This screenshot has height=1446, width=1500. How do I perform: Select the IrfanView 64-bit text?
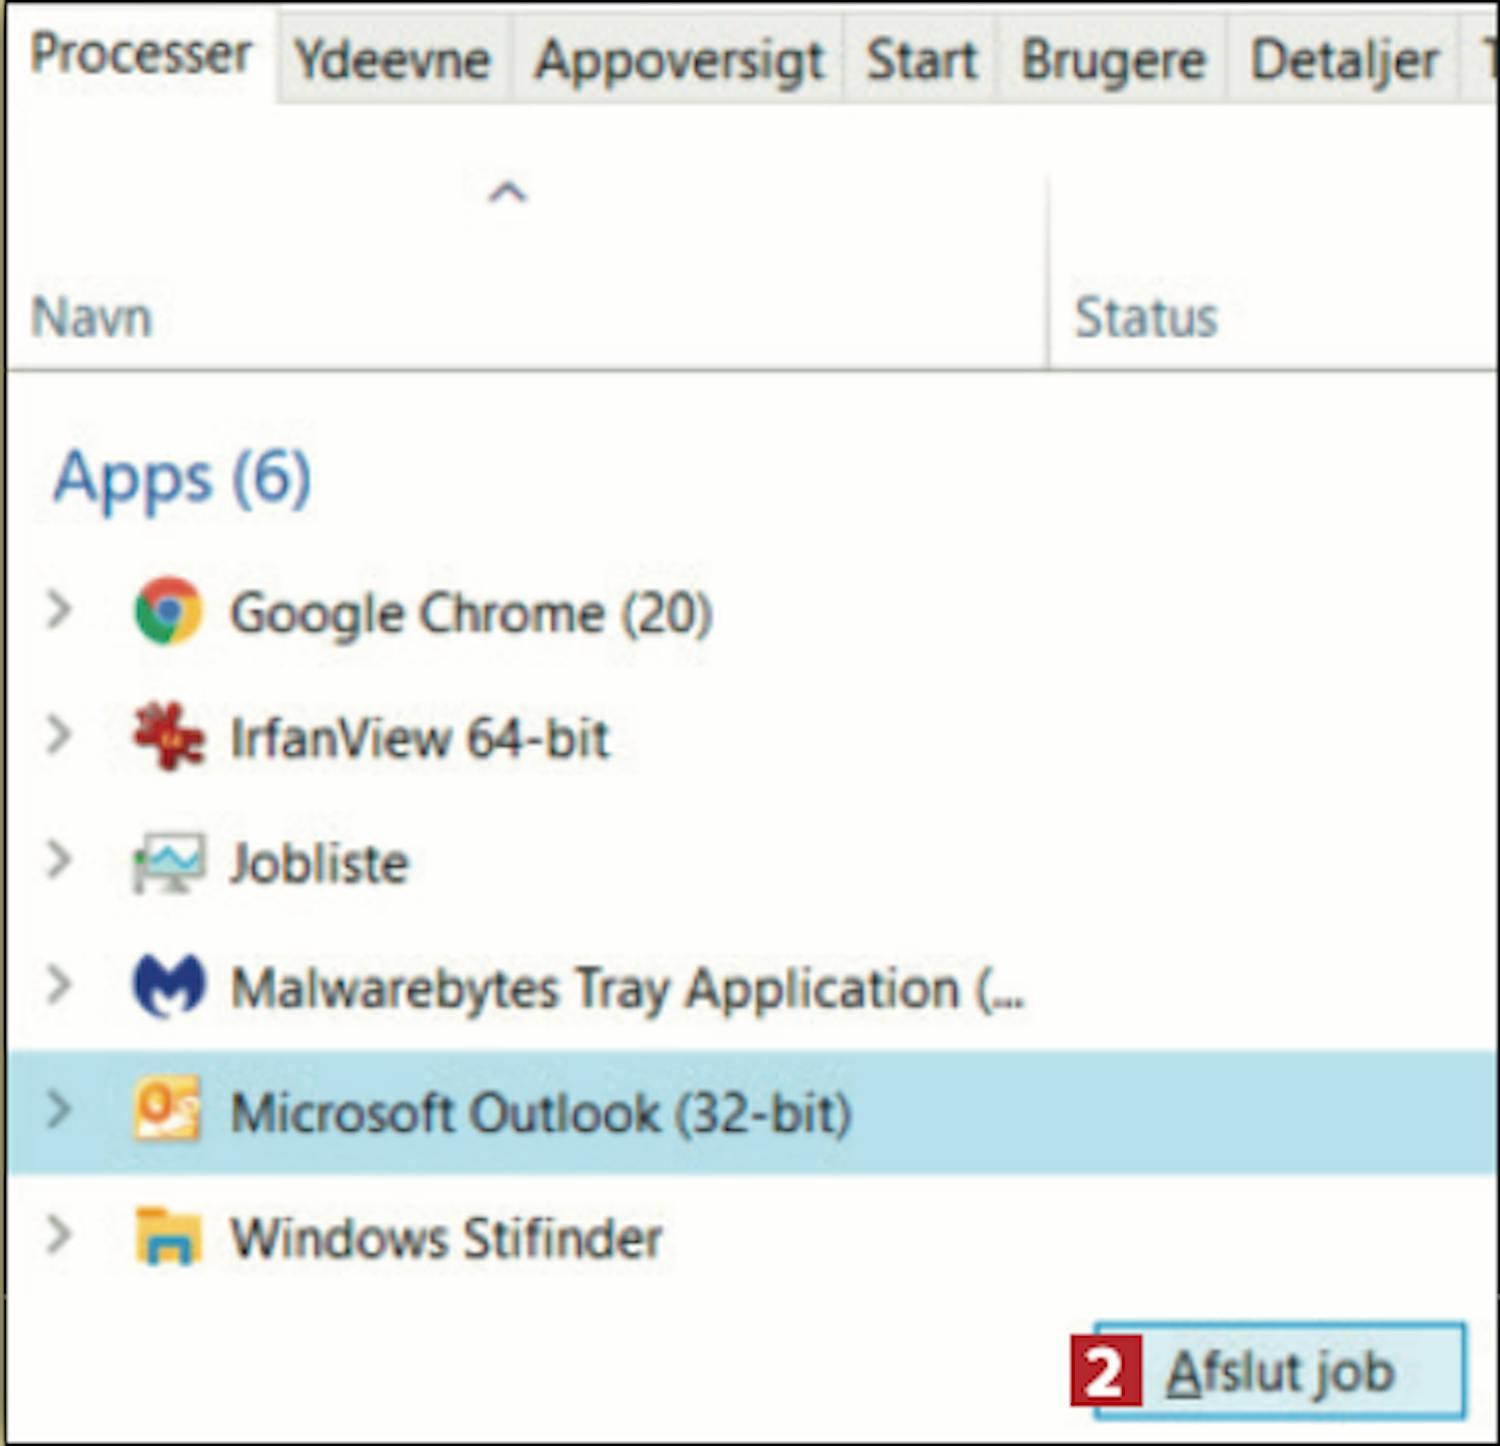420,738
